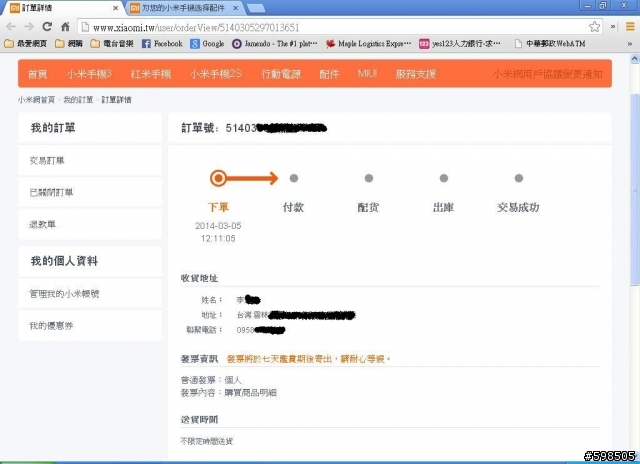Click the browser forward arrow
The height and width of the screenshot is (464, 640).
click(x=29, y=27)
